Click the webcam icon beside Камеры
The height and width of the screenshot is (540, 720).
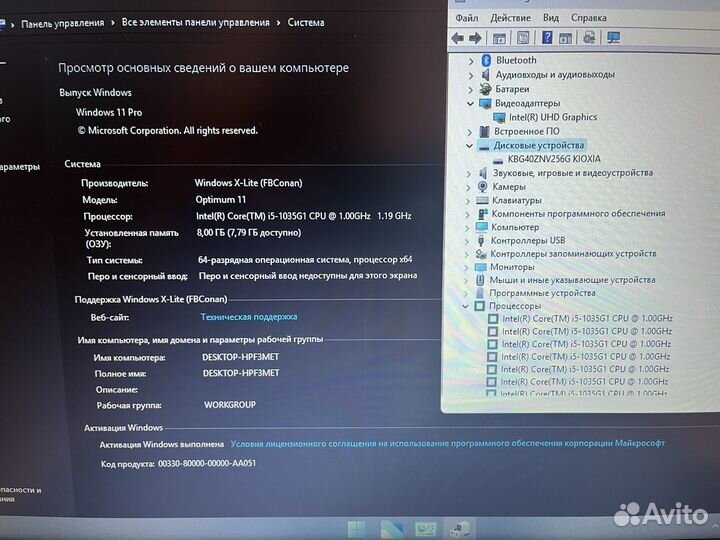tap(482, 186)
